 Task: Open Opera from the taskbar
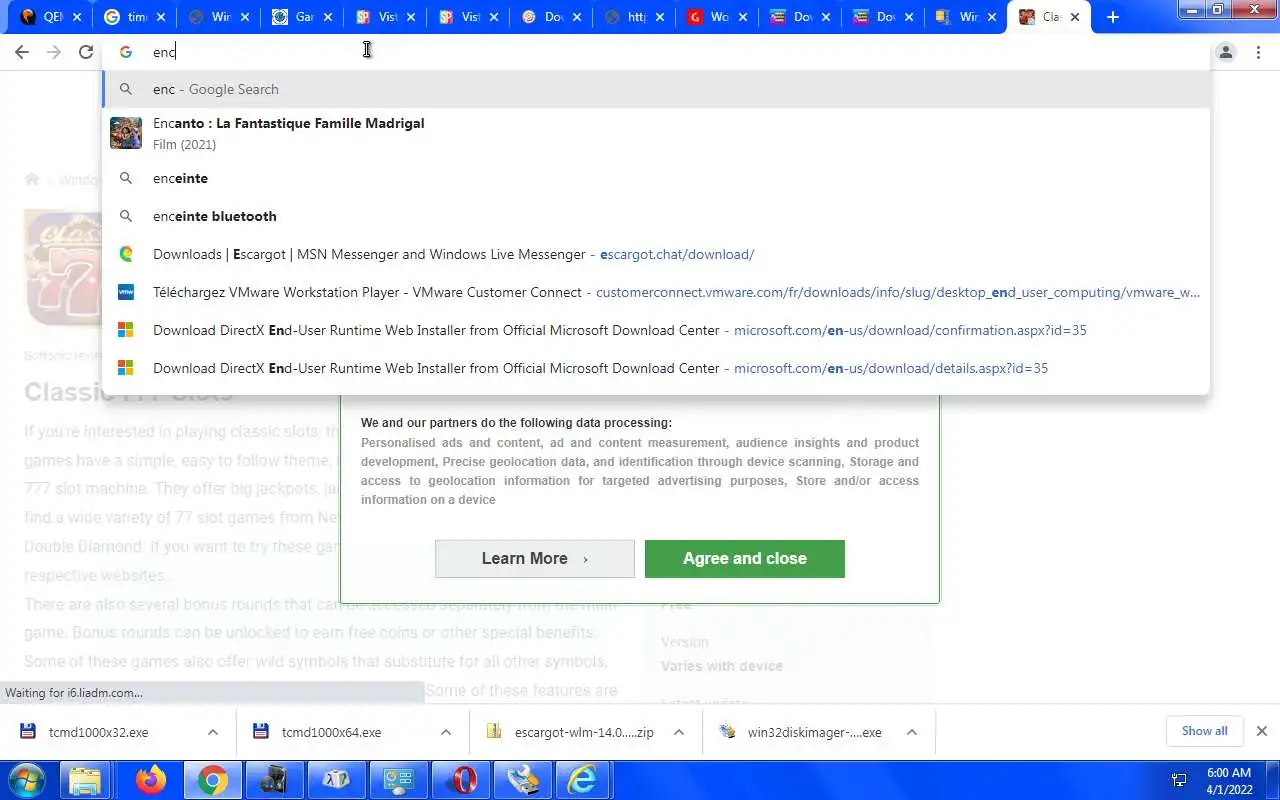click(x=463, y=780)
